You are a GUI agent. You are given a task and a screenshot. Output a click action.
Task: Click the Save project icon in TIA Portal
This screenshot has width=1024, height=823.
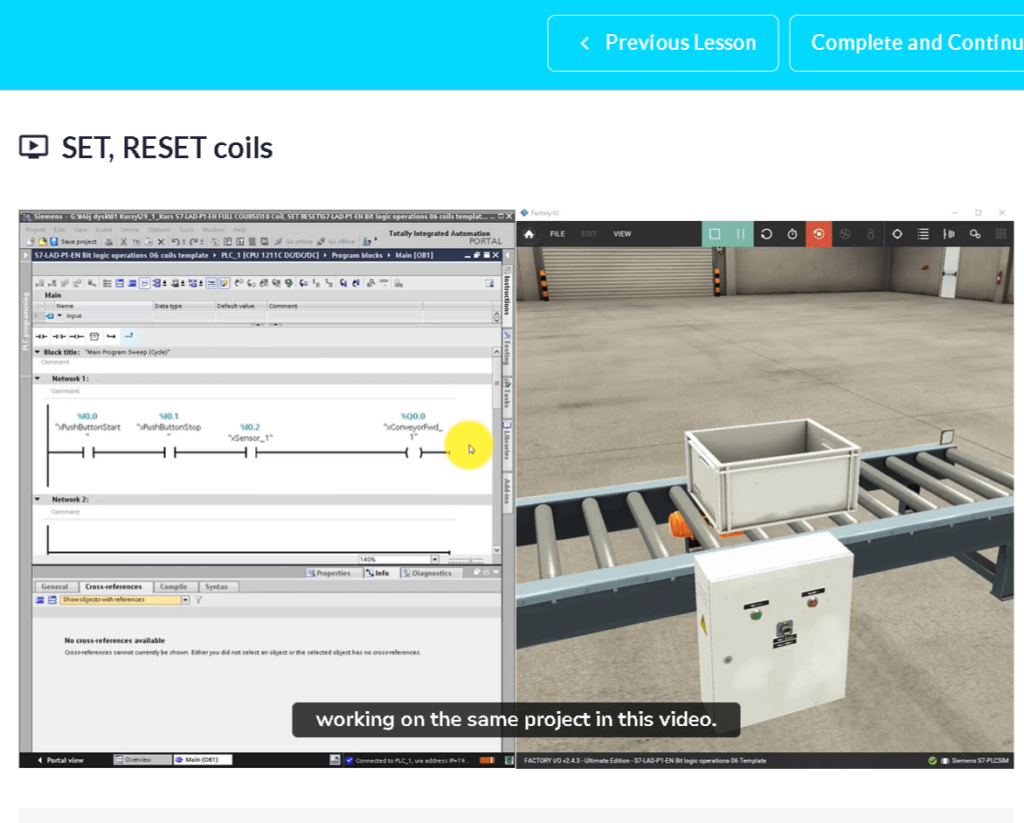(x=53, y=242)
